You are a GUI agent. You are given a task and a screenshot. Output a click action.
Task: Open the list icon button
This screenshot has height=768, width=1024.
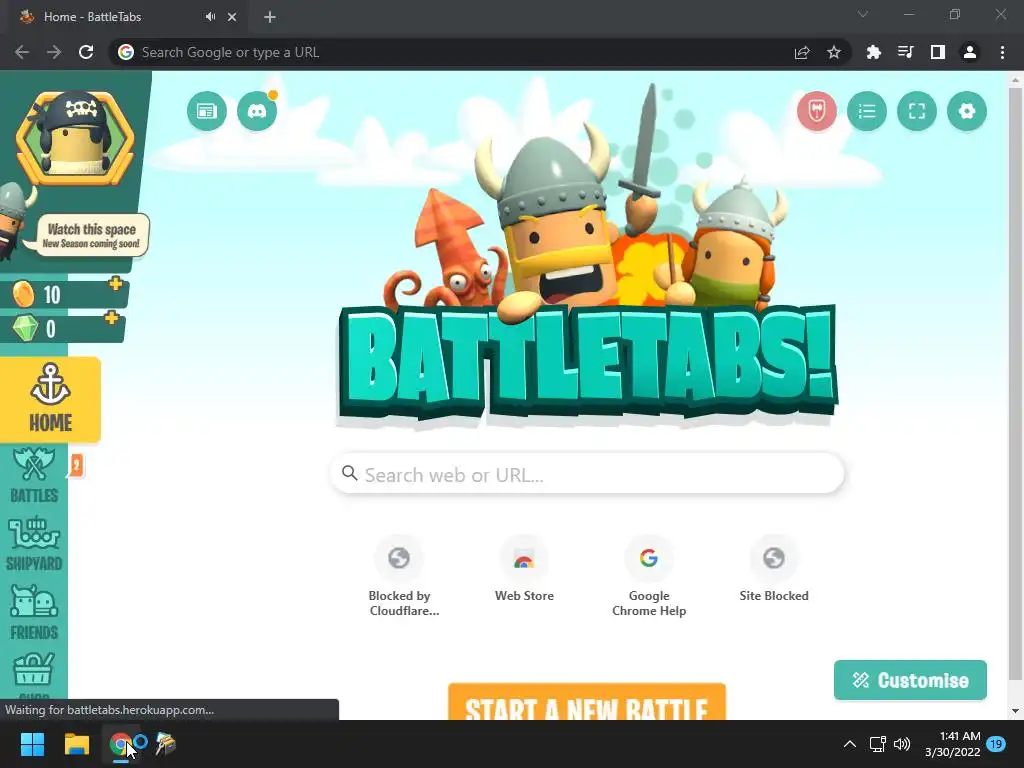click(x=867, y=111)
